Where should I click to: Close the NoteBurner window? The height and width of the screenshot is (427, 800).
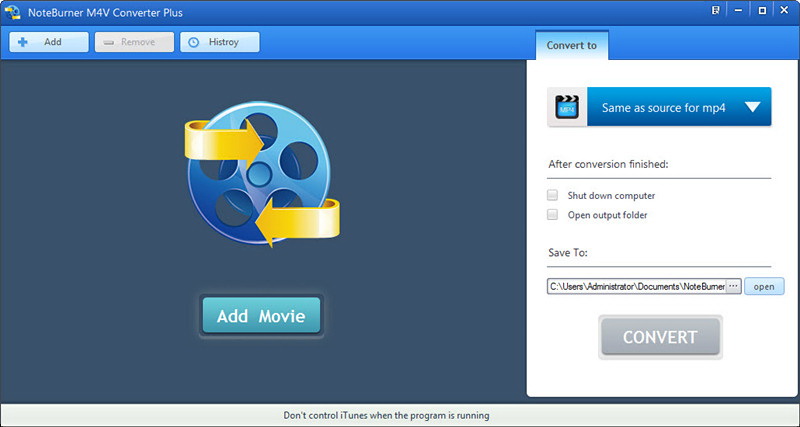[785, 10]
